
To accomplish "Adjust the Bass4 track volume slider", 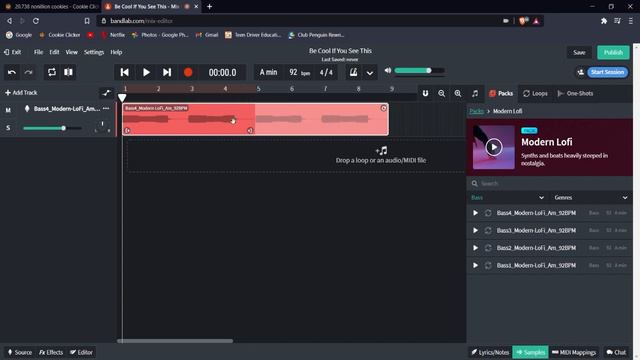I will pyautogui.click(x=52, y=128).
